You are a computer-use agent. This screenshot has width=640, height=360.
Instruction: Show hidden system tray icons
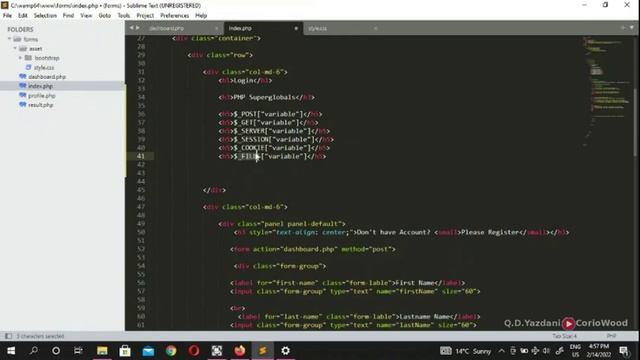502,351
